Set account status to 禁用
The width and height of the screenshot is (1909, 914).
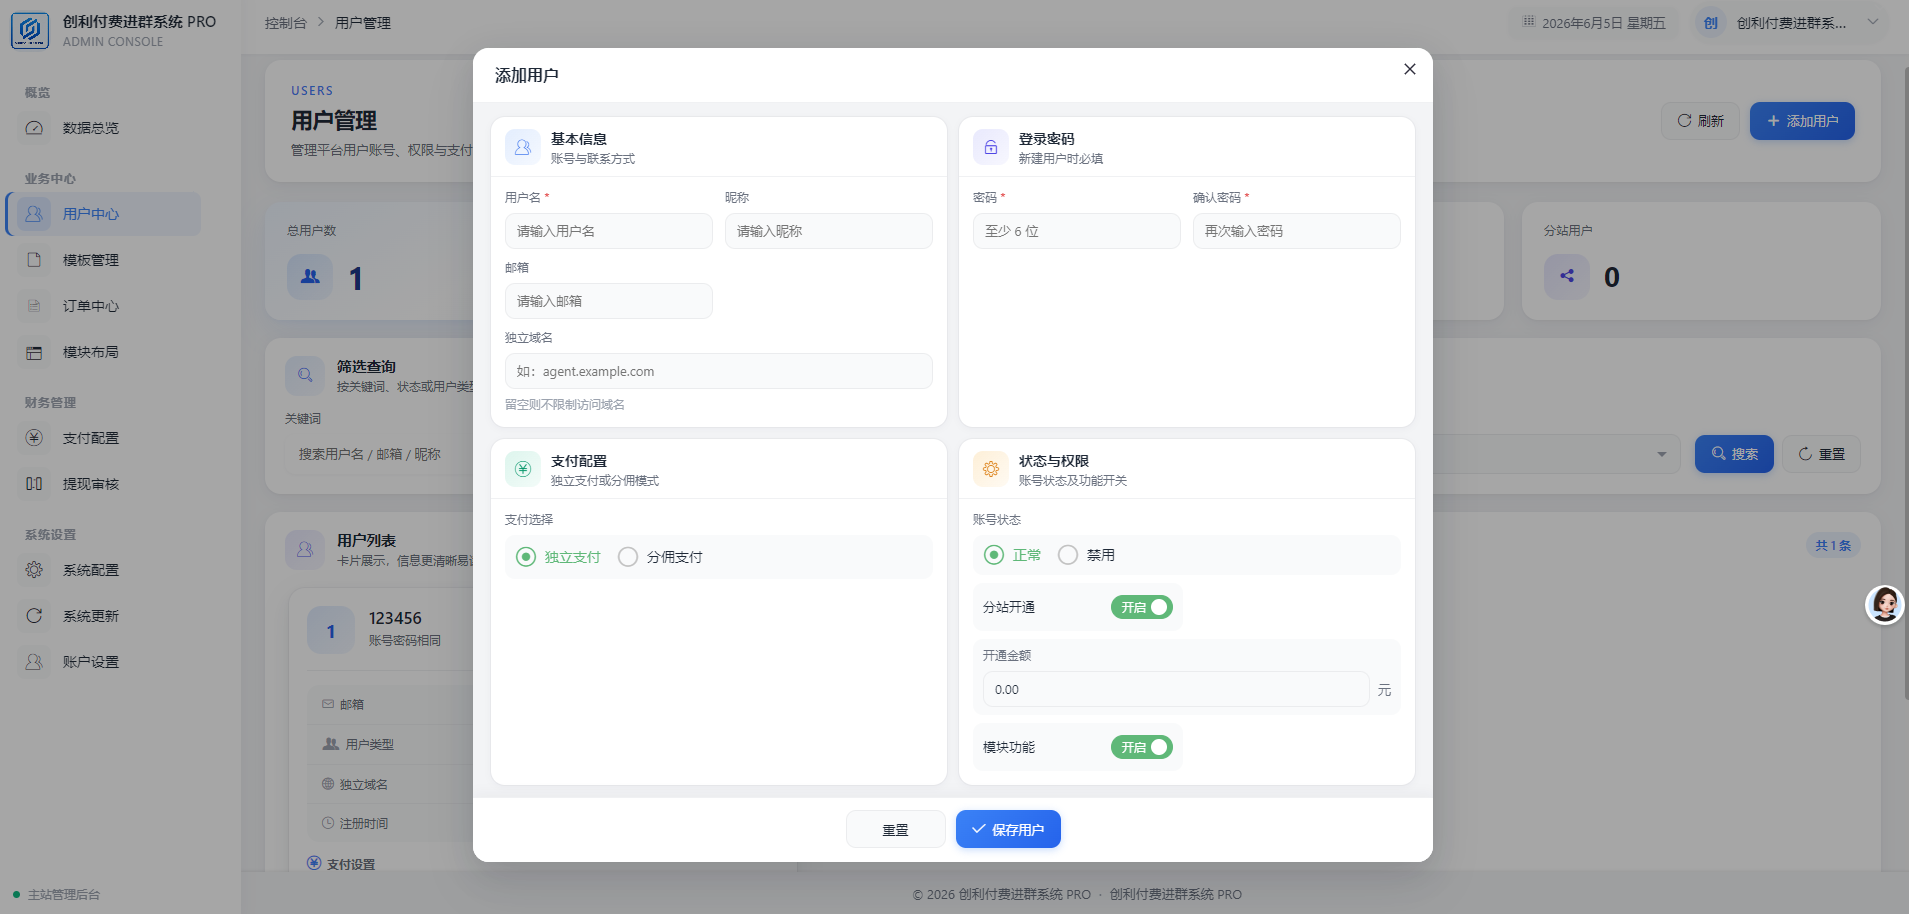pyautogui.click(x=1086, y=555)
